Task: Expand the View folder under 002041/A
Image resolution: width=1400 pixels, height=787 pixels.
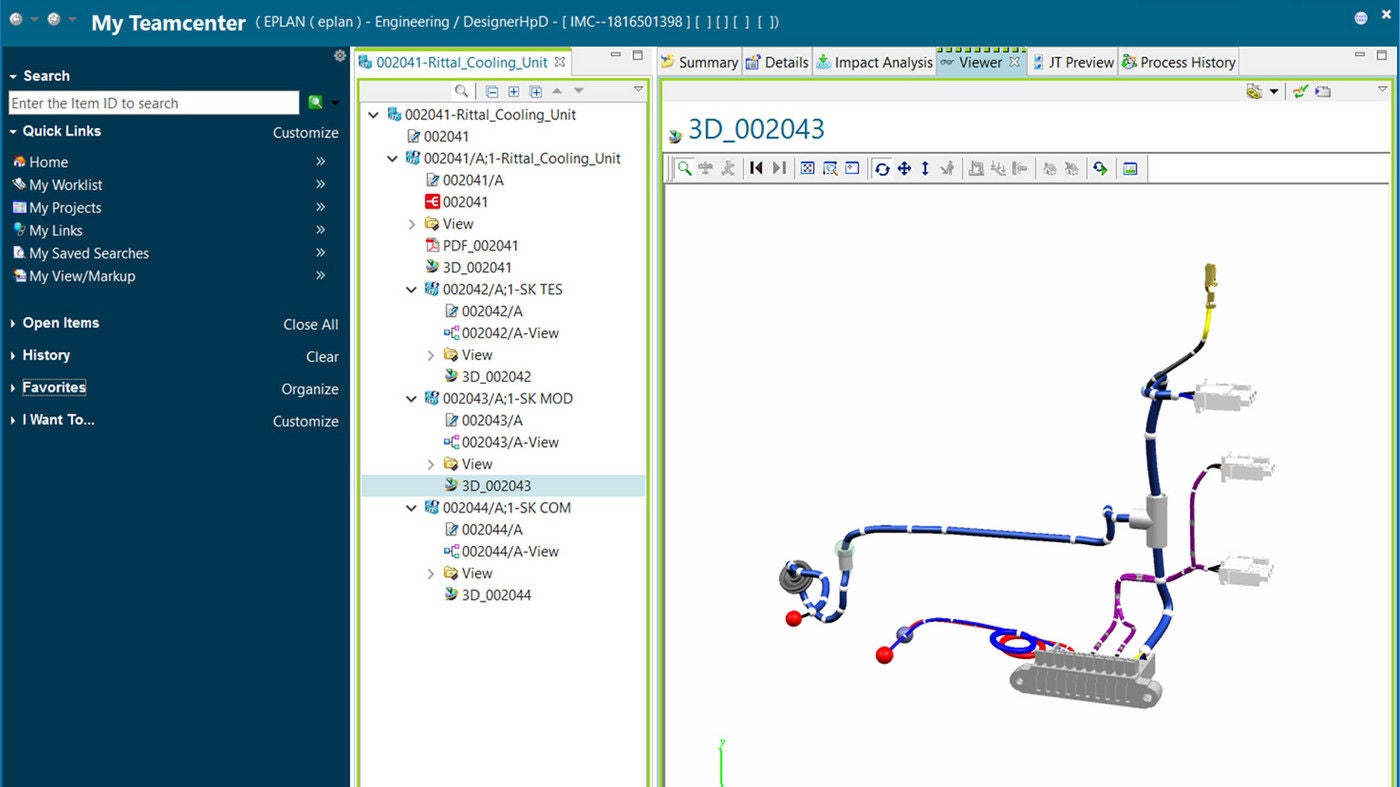Action: (x=412, y=224)
